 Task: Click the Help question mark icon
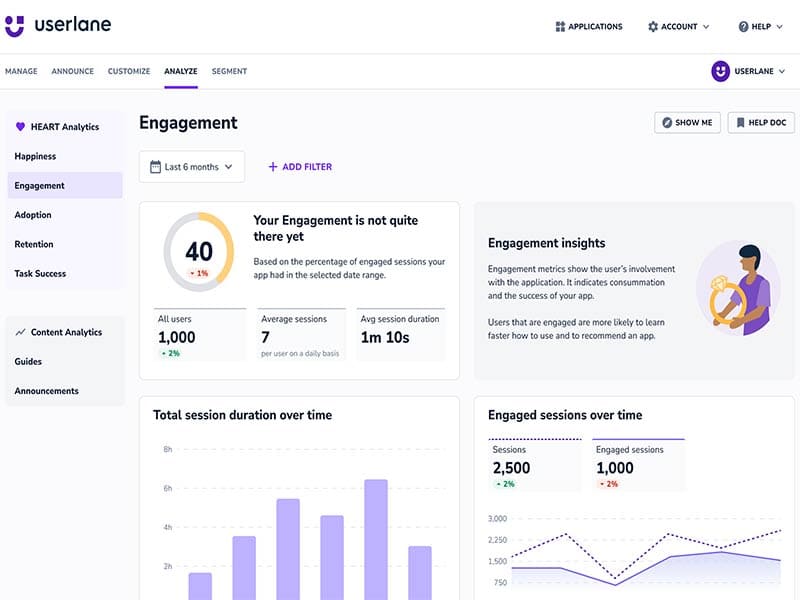tap(743, 27)
